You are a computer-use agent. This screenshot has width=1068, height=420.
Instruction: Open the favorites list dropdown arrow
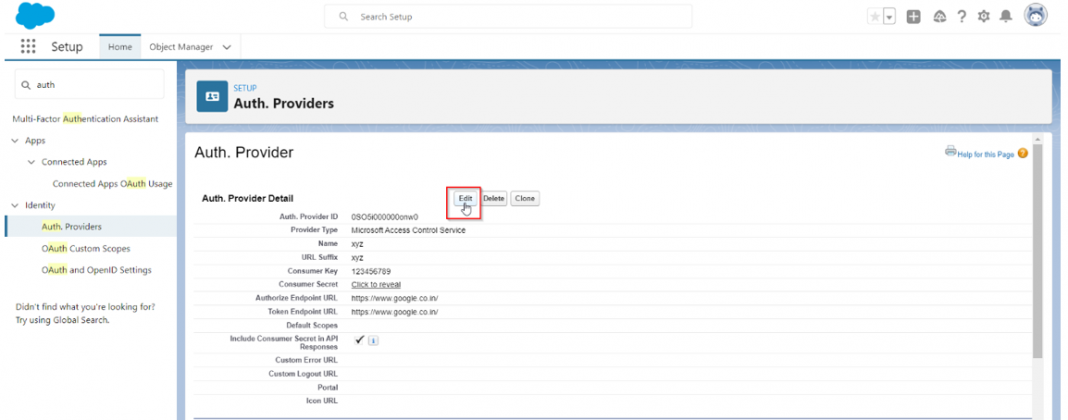pos(889,17)
